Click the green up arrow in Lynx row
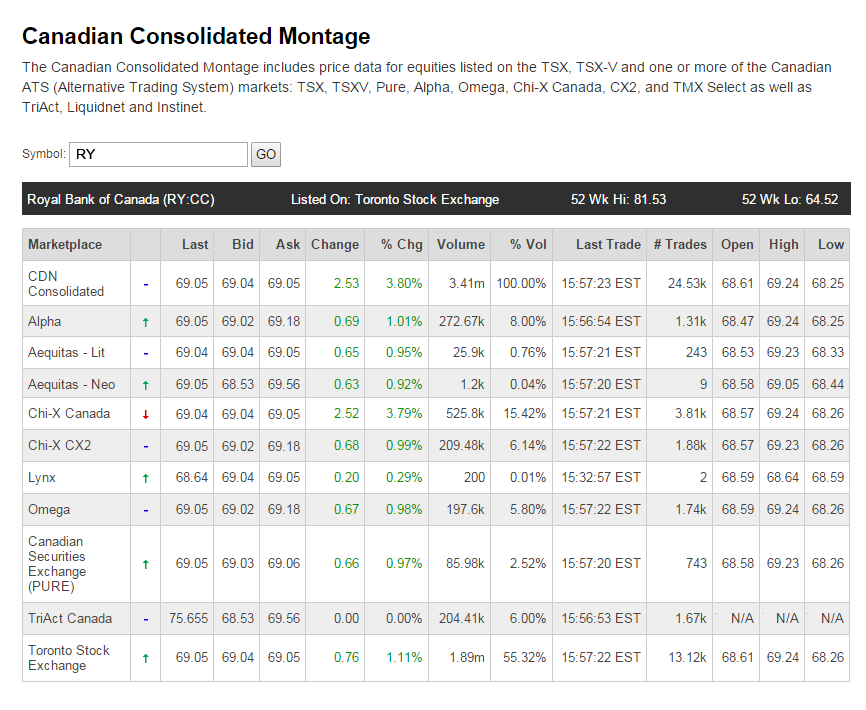Image resolution: width=866 pixels, height=710 pixels. tap(146, 479)
